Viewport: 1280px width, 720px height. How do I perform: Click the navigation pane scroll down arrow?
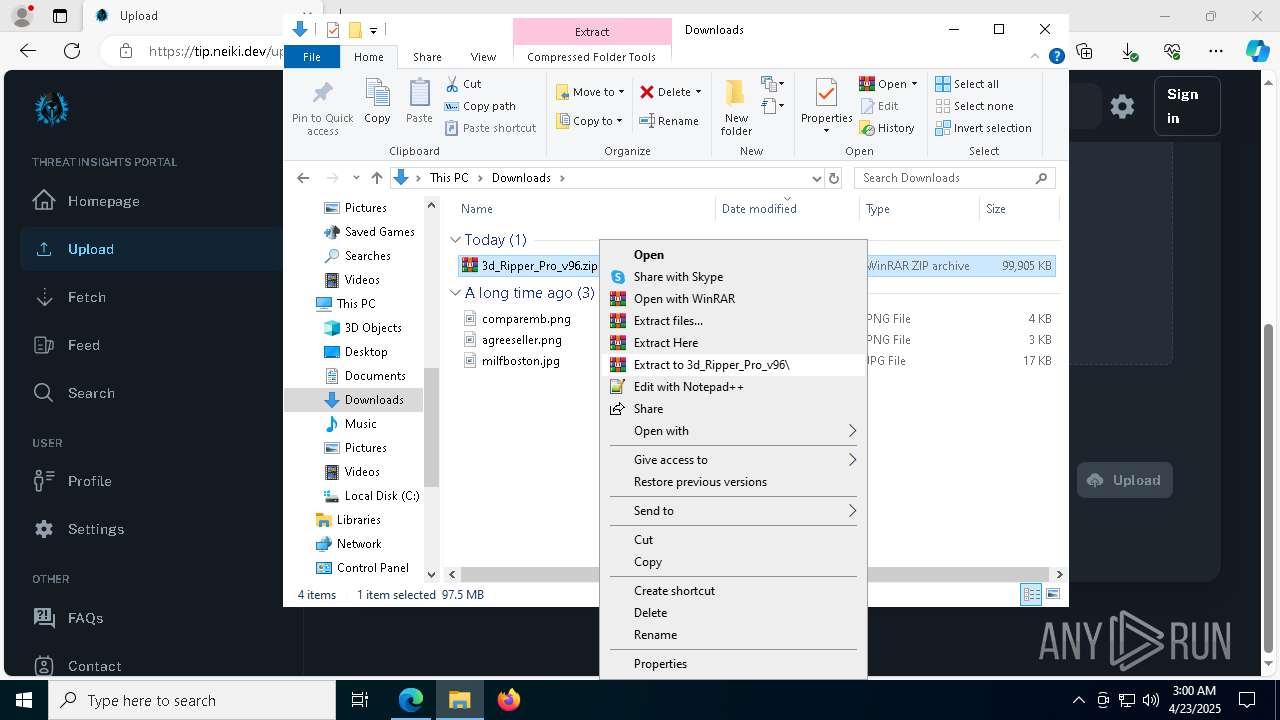pyautogui.click(x=432, y=575)
